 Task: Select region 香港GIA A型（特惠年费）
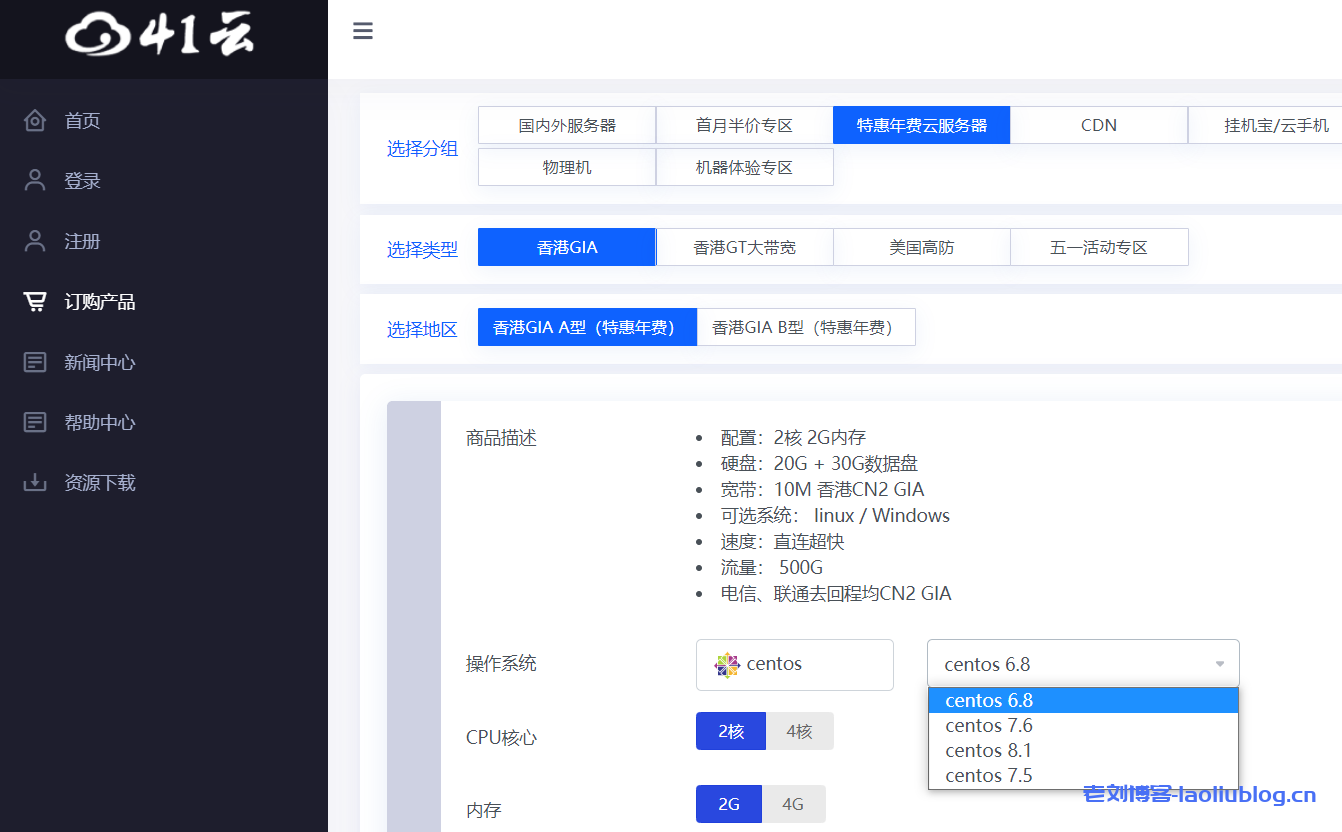(587, 327)
